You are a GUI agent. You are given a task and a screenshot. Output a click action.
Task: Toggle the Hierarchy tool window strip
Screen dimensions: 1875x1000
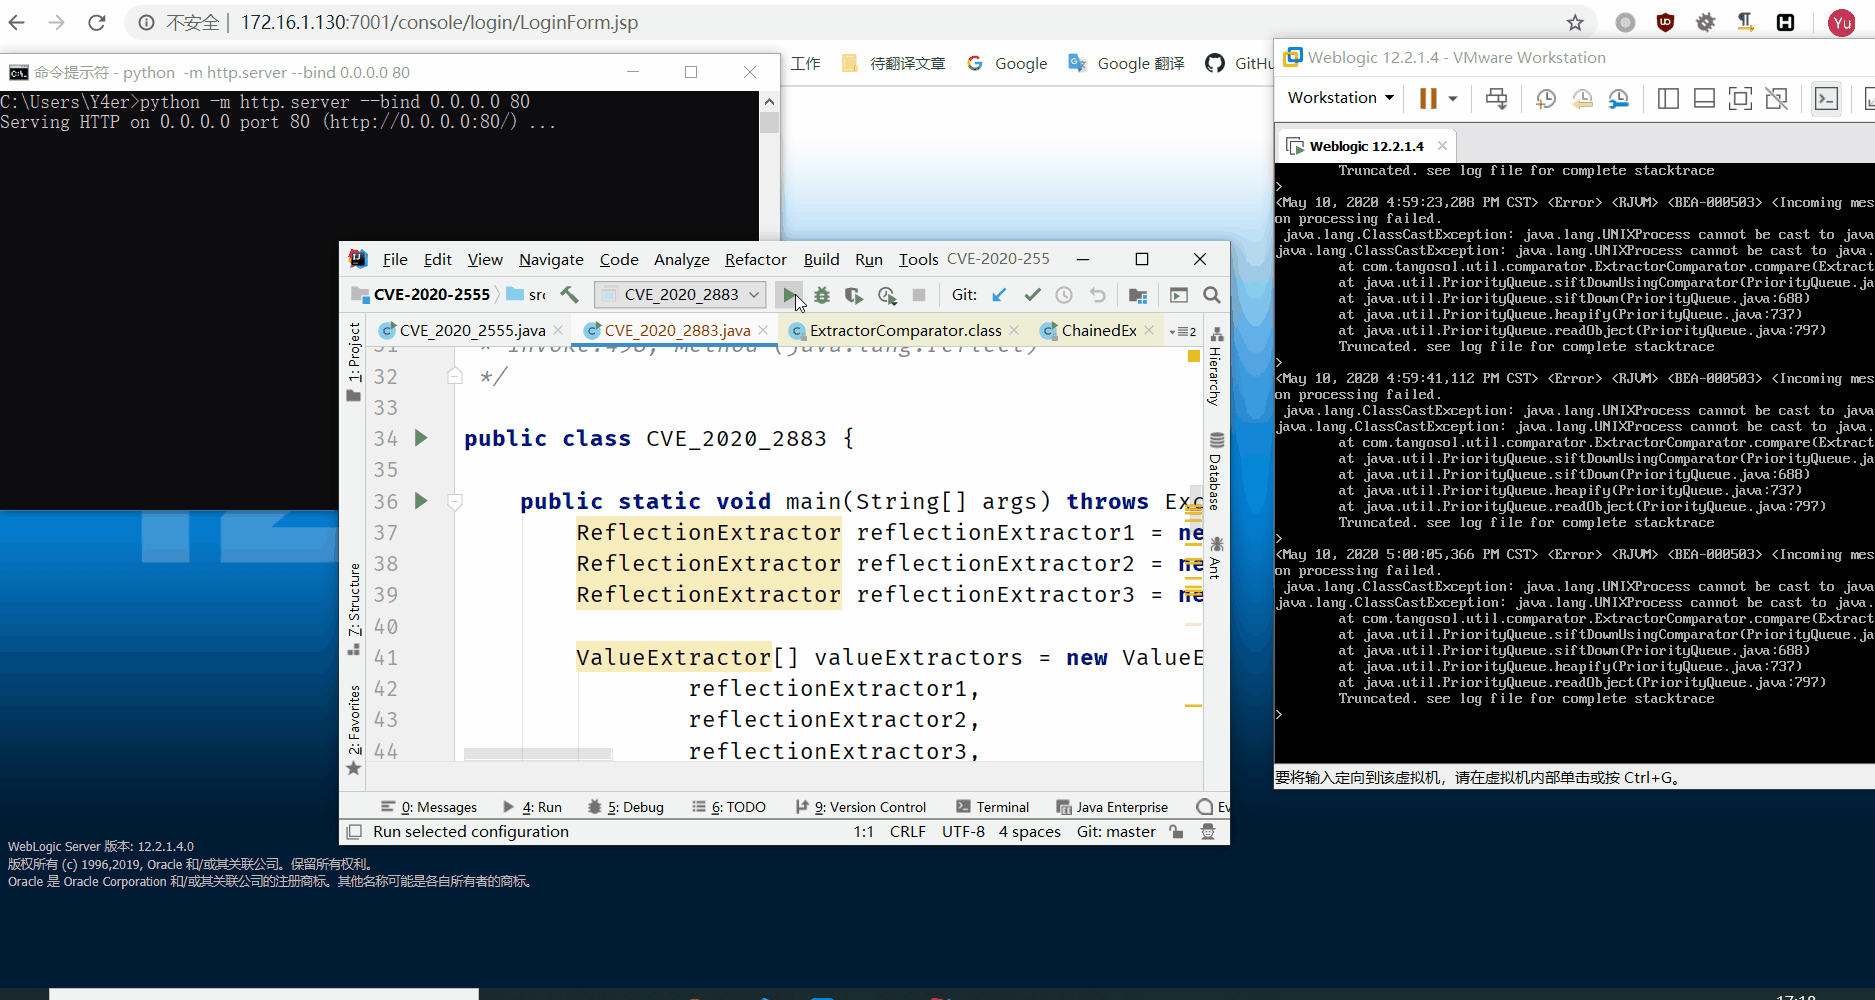pyautogui.click(x=1216, y=366)
